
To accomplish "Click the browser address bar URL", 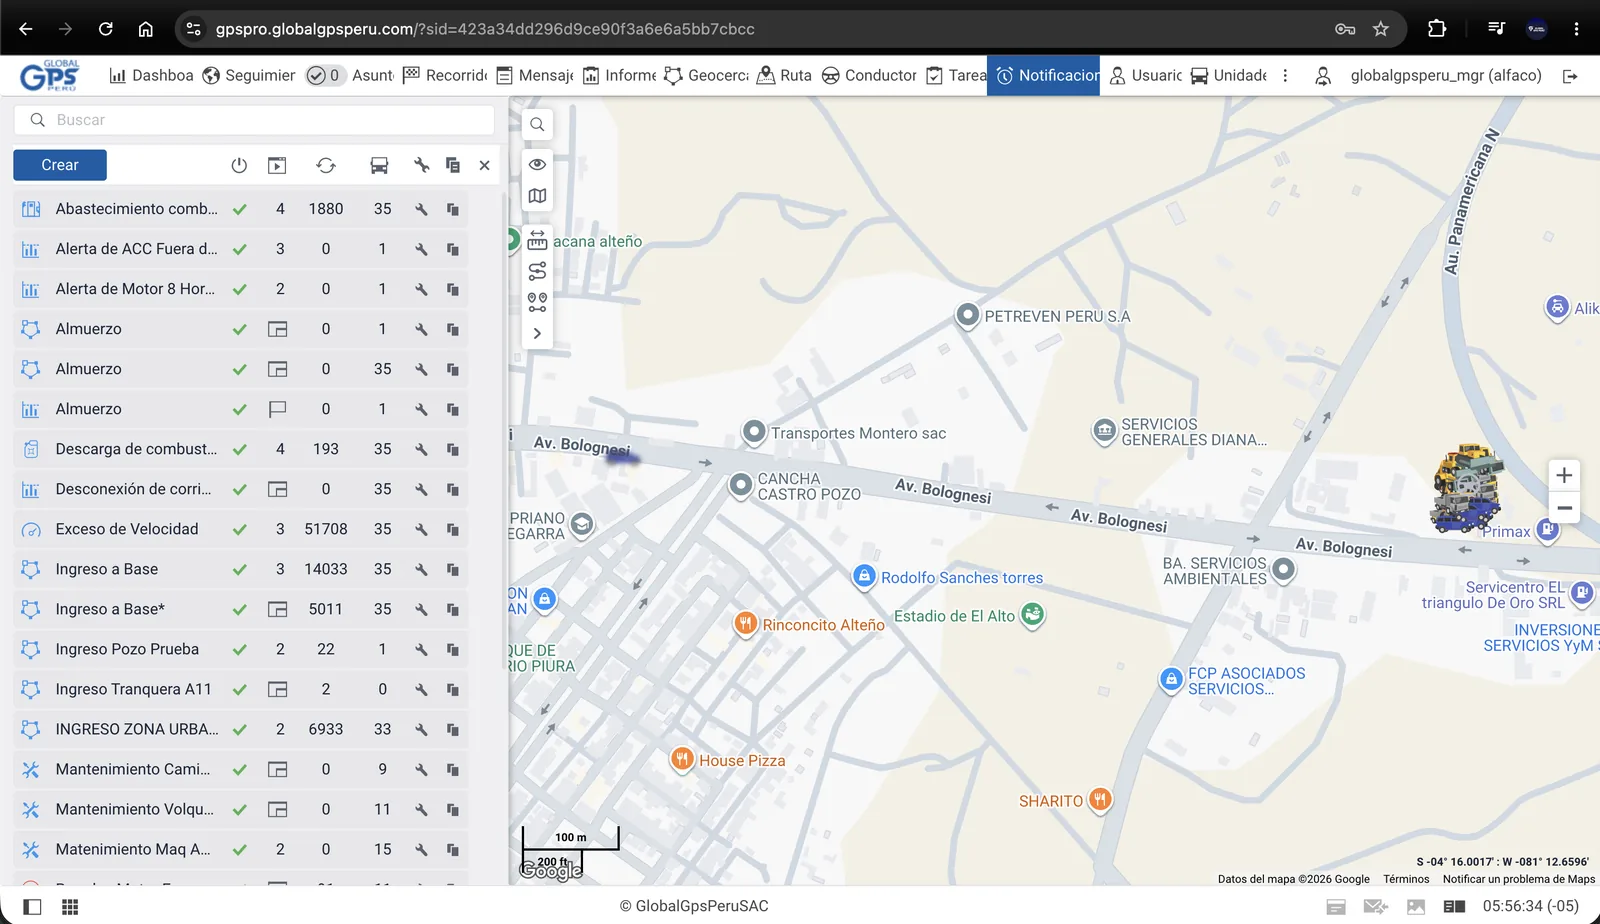I will tap(485, 29).
